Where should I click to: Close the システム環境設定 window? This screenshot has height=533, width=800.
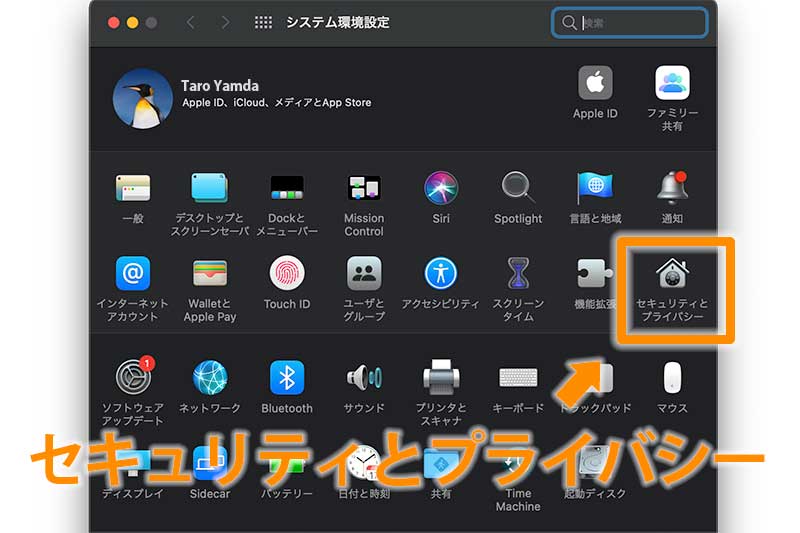click(x=114, y=22)
